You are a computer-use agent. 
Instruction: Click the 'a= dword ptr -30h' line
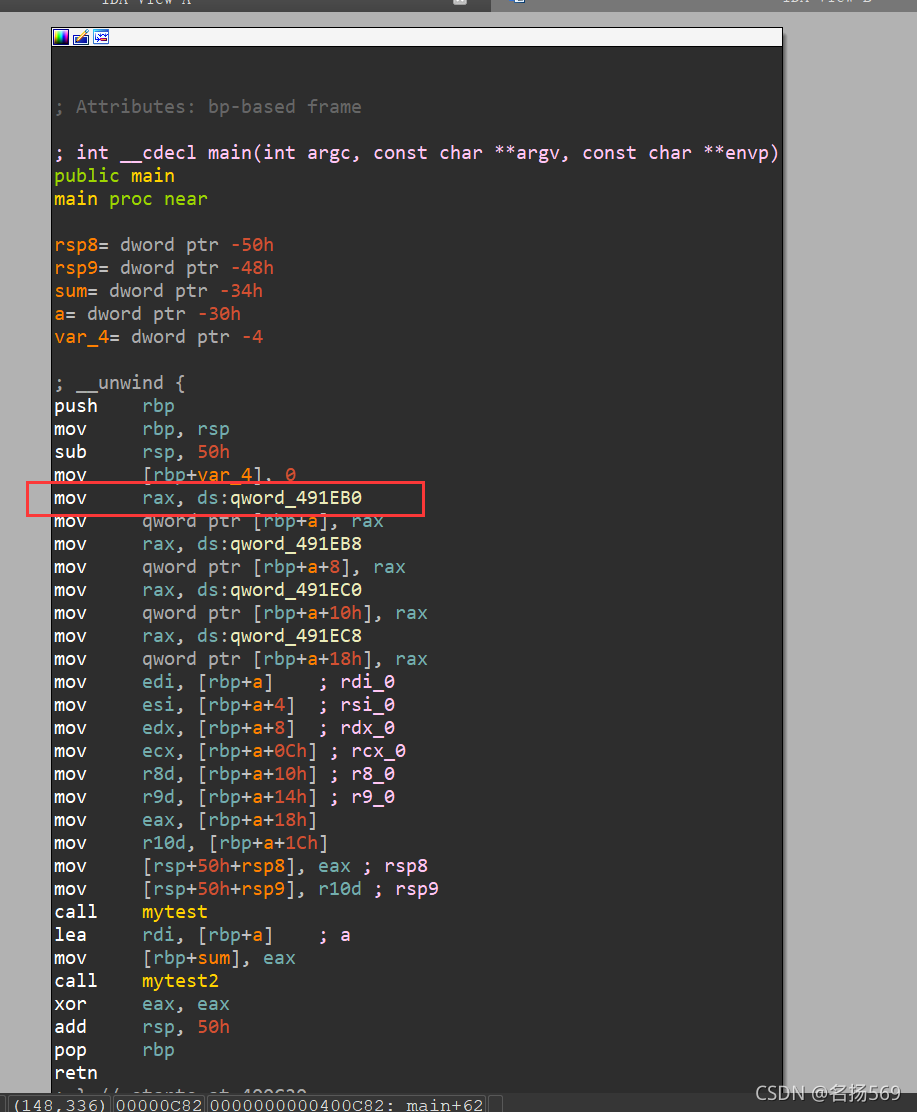tap(148, 314)
